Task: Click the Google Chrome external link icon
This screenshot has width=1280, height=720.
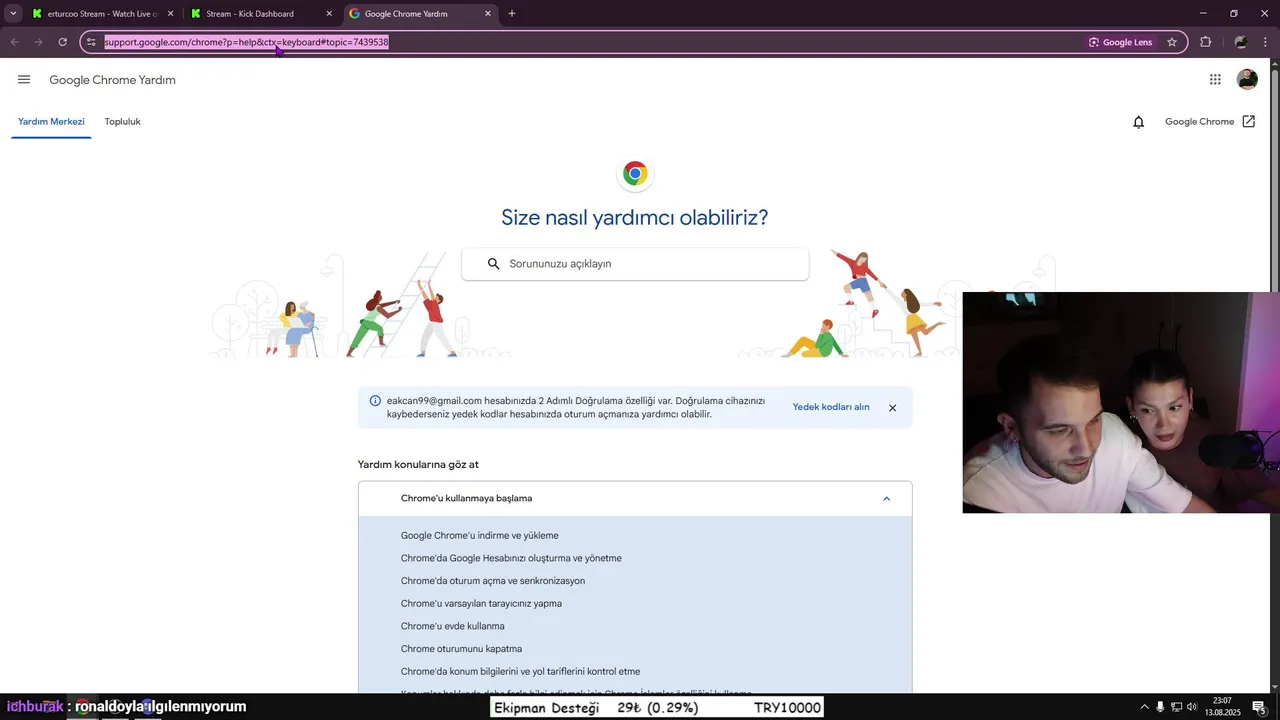Action: tap(1248, 122)
